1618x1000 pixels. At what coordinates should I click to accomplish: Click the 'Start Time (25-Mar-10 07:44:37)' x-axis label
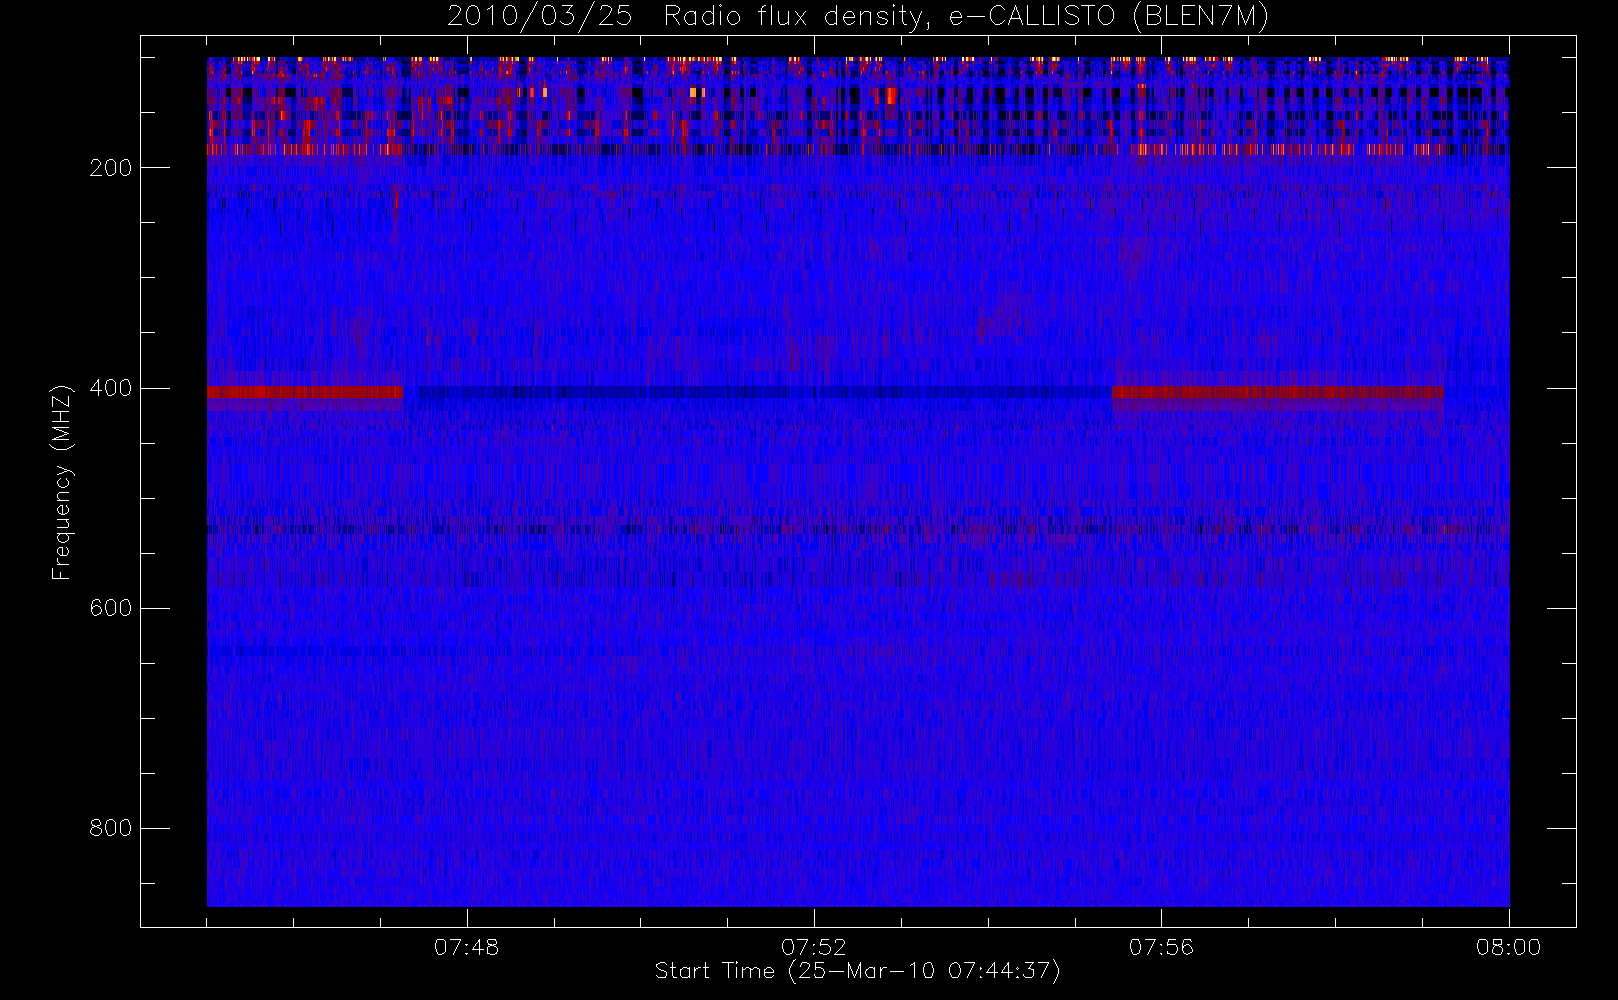857,971
